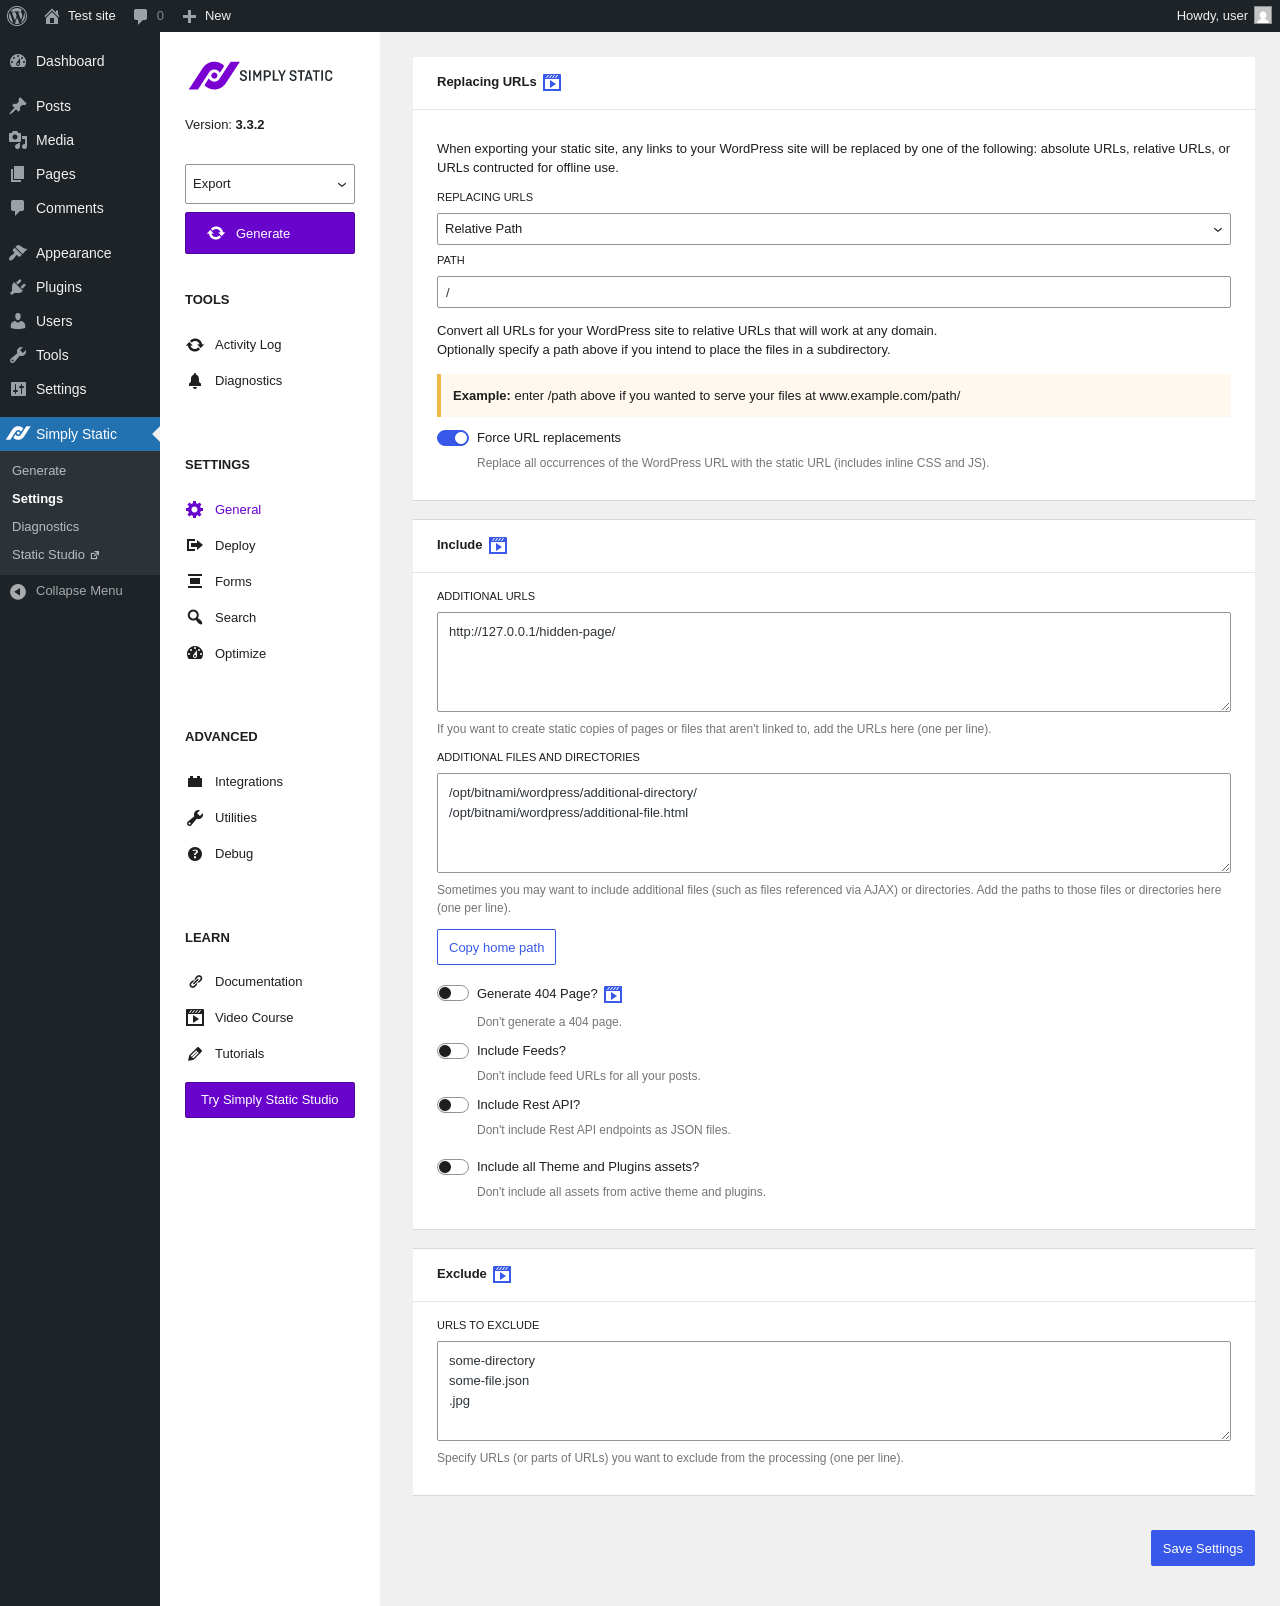Viewport: 1280px width, 1606px height.
Task: Click video icon beside Generate 404 Page
Action: pyautogui.click(x=613, y=995)
